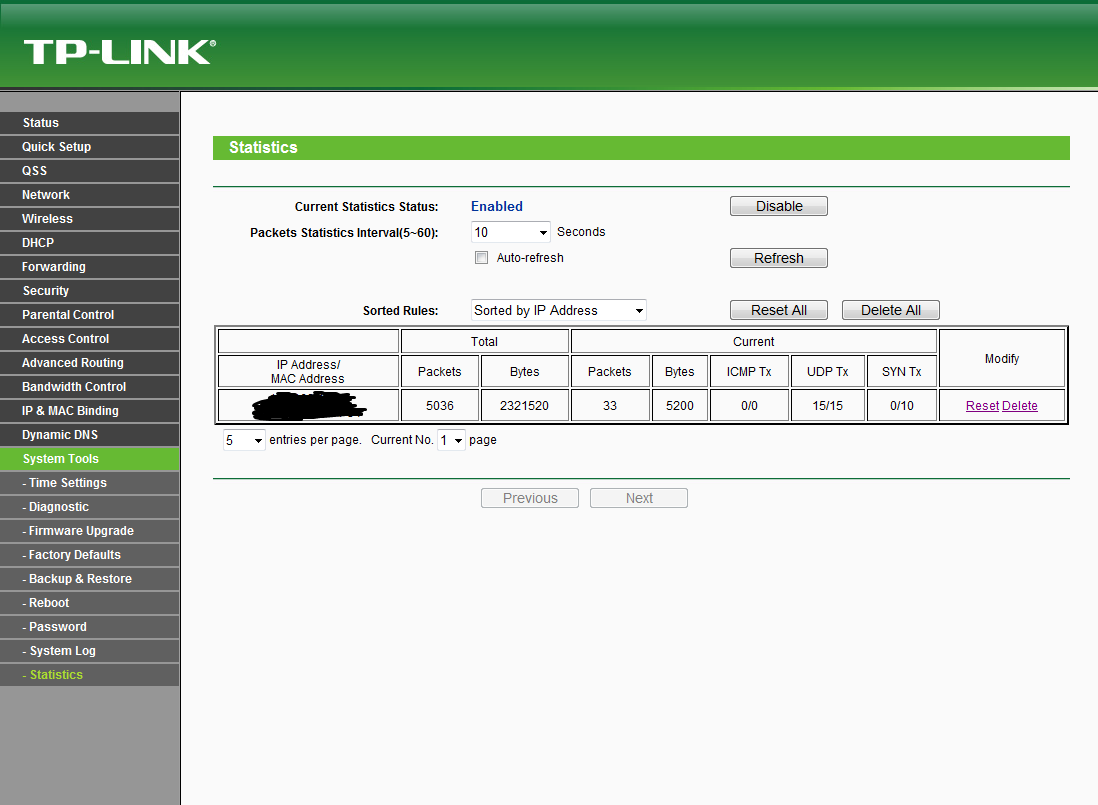Click the IP Address/MAC Address column header
Image resolution: width=1098 pixels, height=805 pixels.
(x=308, y=372)
